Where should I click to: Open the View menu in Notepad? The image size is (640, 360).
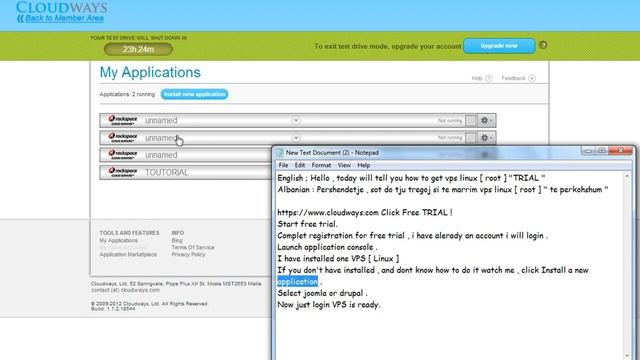pyautogui.click(x=344, y=165)
